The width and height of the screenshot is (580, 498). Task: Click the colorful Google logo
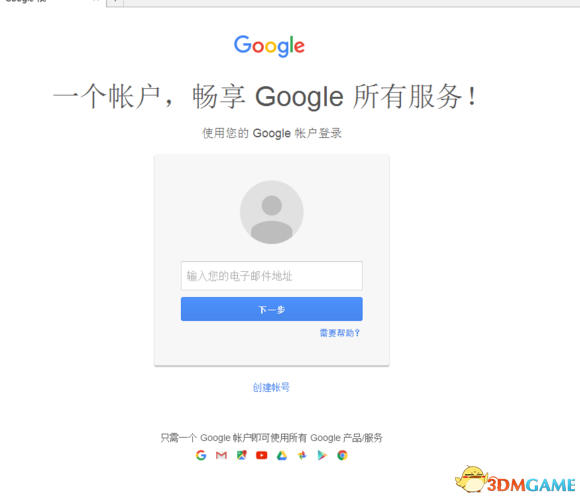(x=269, y=46)
